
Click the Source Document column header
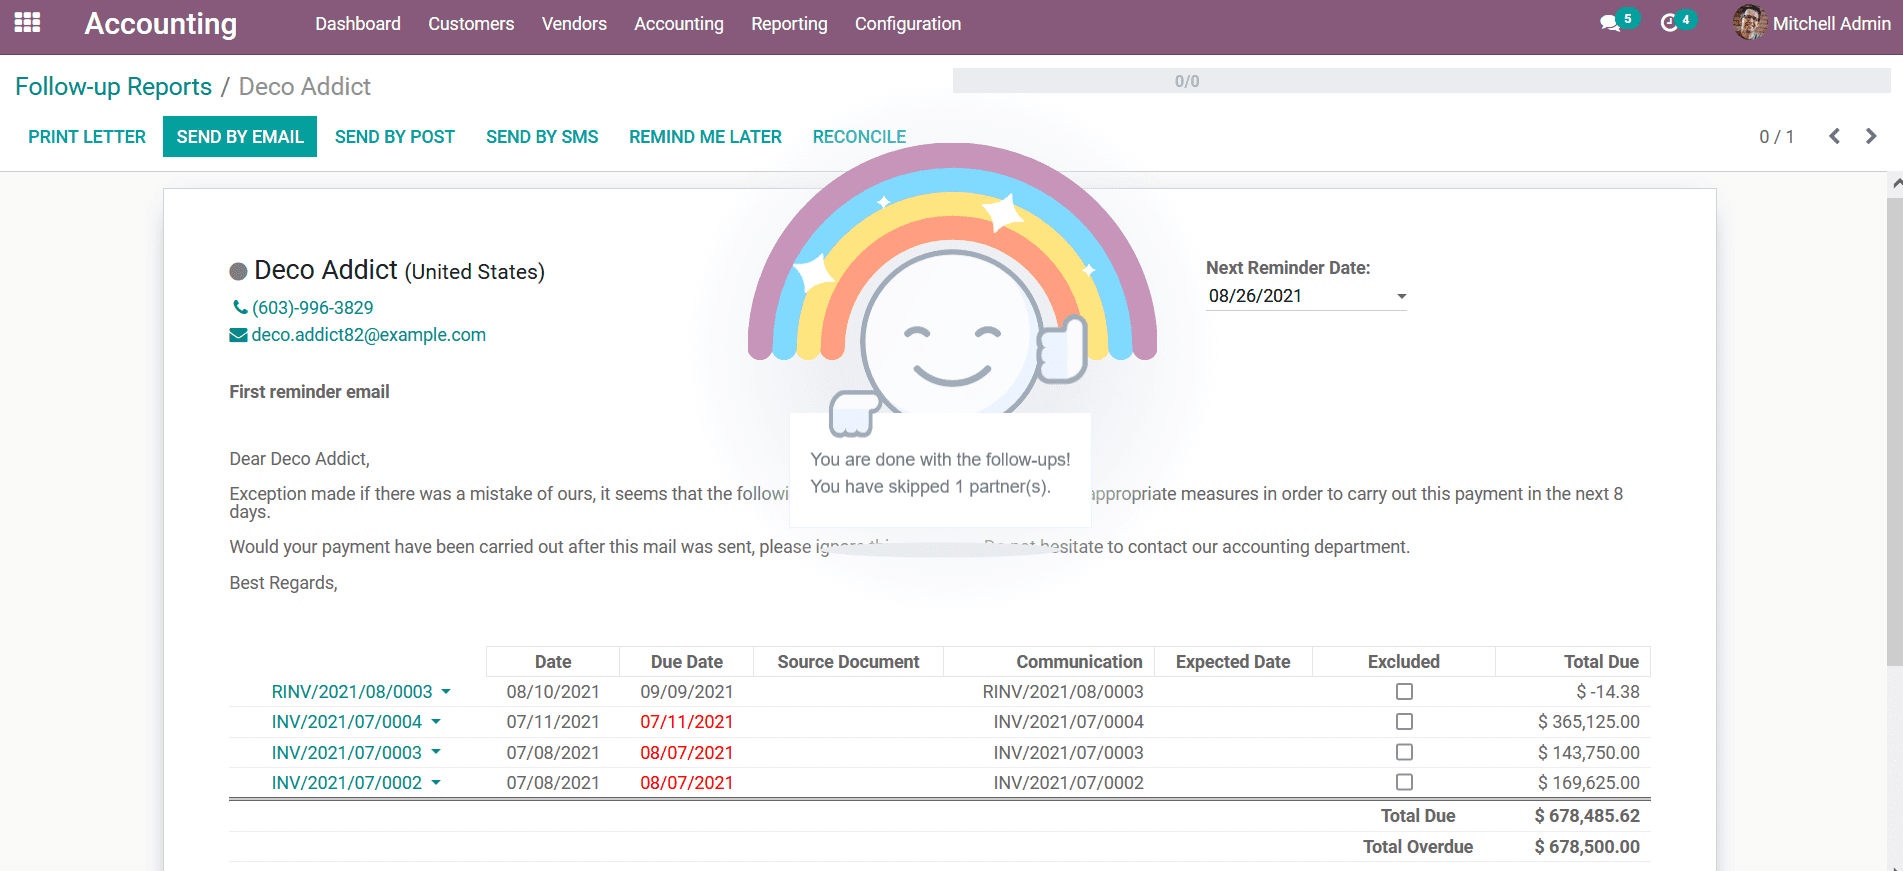[x=848, y=662]
